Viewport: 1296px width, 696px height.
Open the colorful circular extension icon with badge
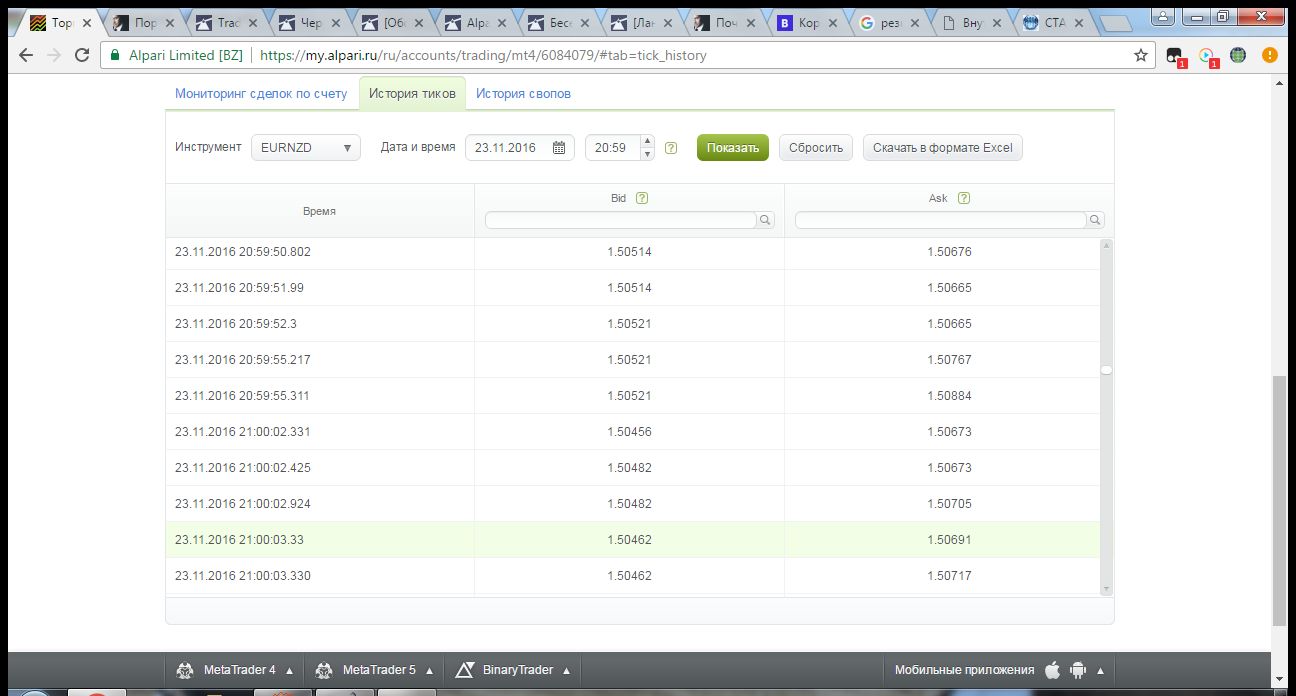click(x=1207, y=57)
